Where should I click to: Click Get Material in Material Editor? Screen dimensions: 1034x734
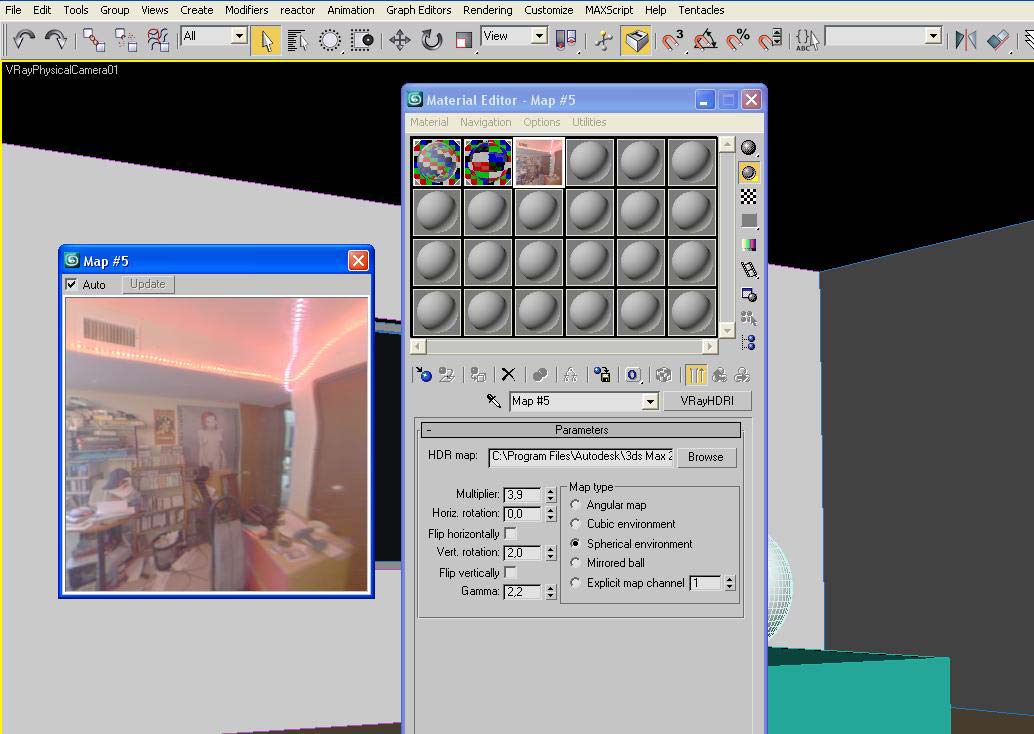point(423,375)
